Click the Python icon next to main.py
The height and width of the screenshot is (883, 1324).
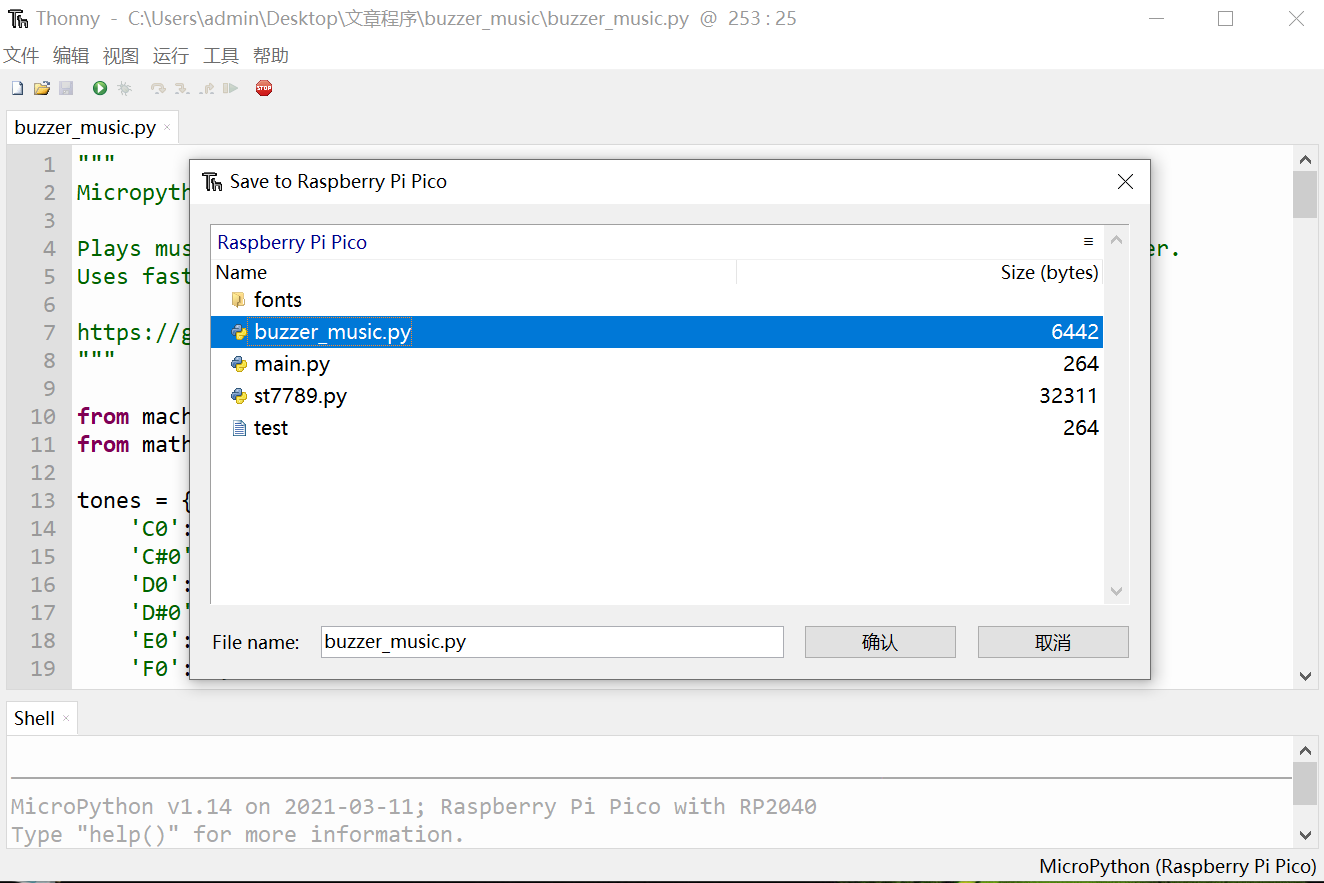coord(239,365)
